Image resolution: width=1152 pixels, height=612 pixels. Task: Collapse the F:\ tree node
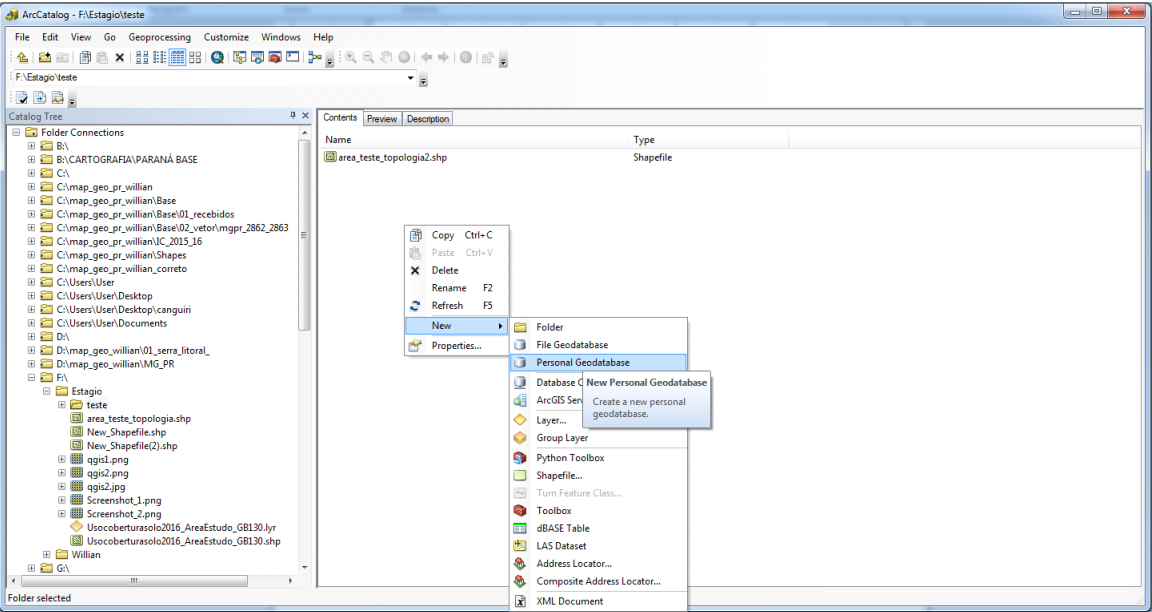31,377
